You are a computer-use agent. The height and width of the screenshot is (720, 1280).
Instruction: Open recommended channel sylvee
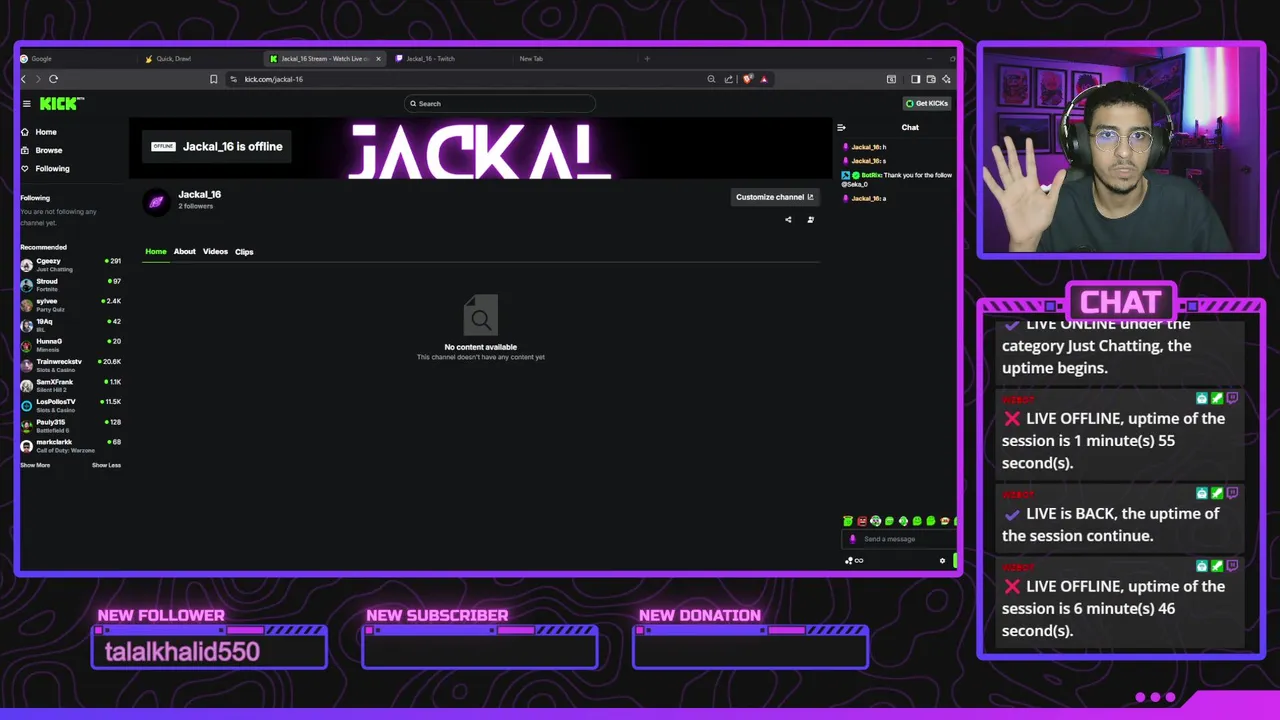coord(70,305)
